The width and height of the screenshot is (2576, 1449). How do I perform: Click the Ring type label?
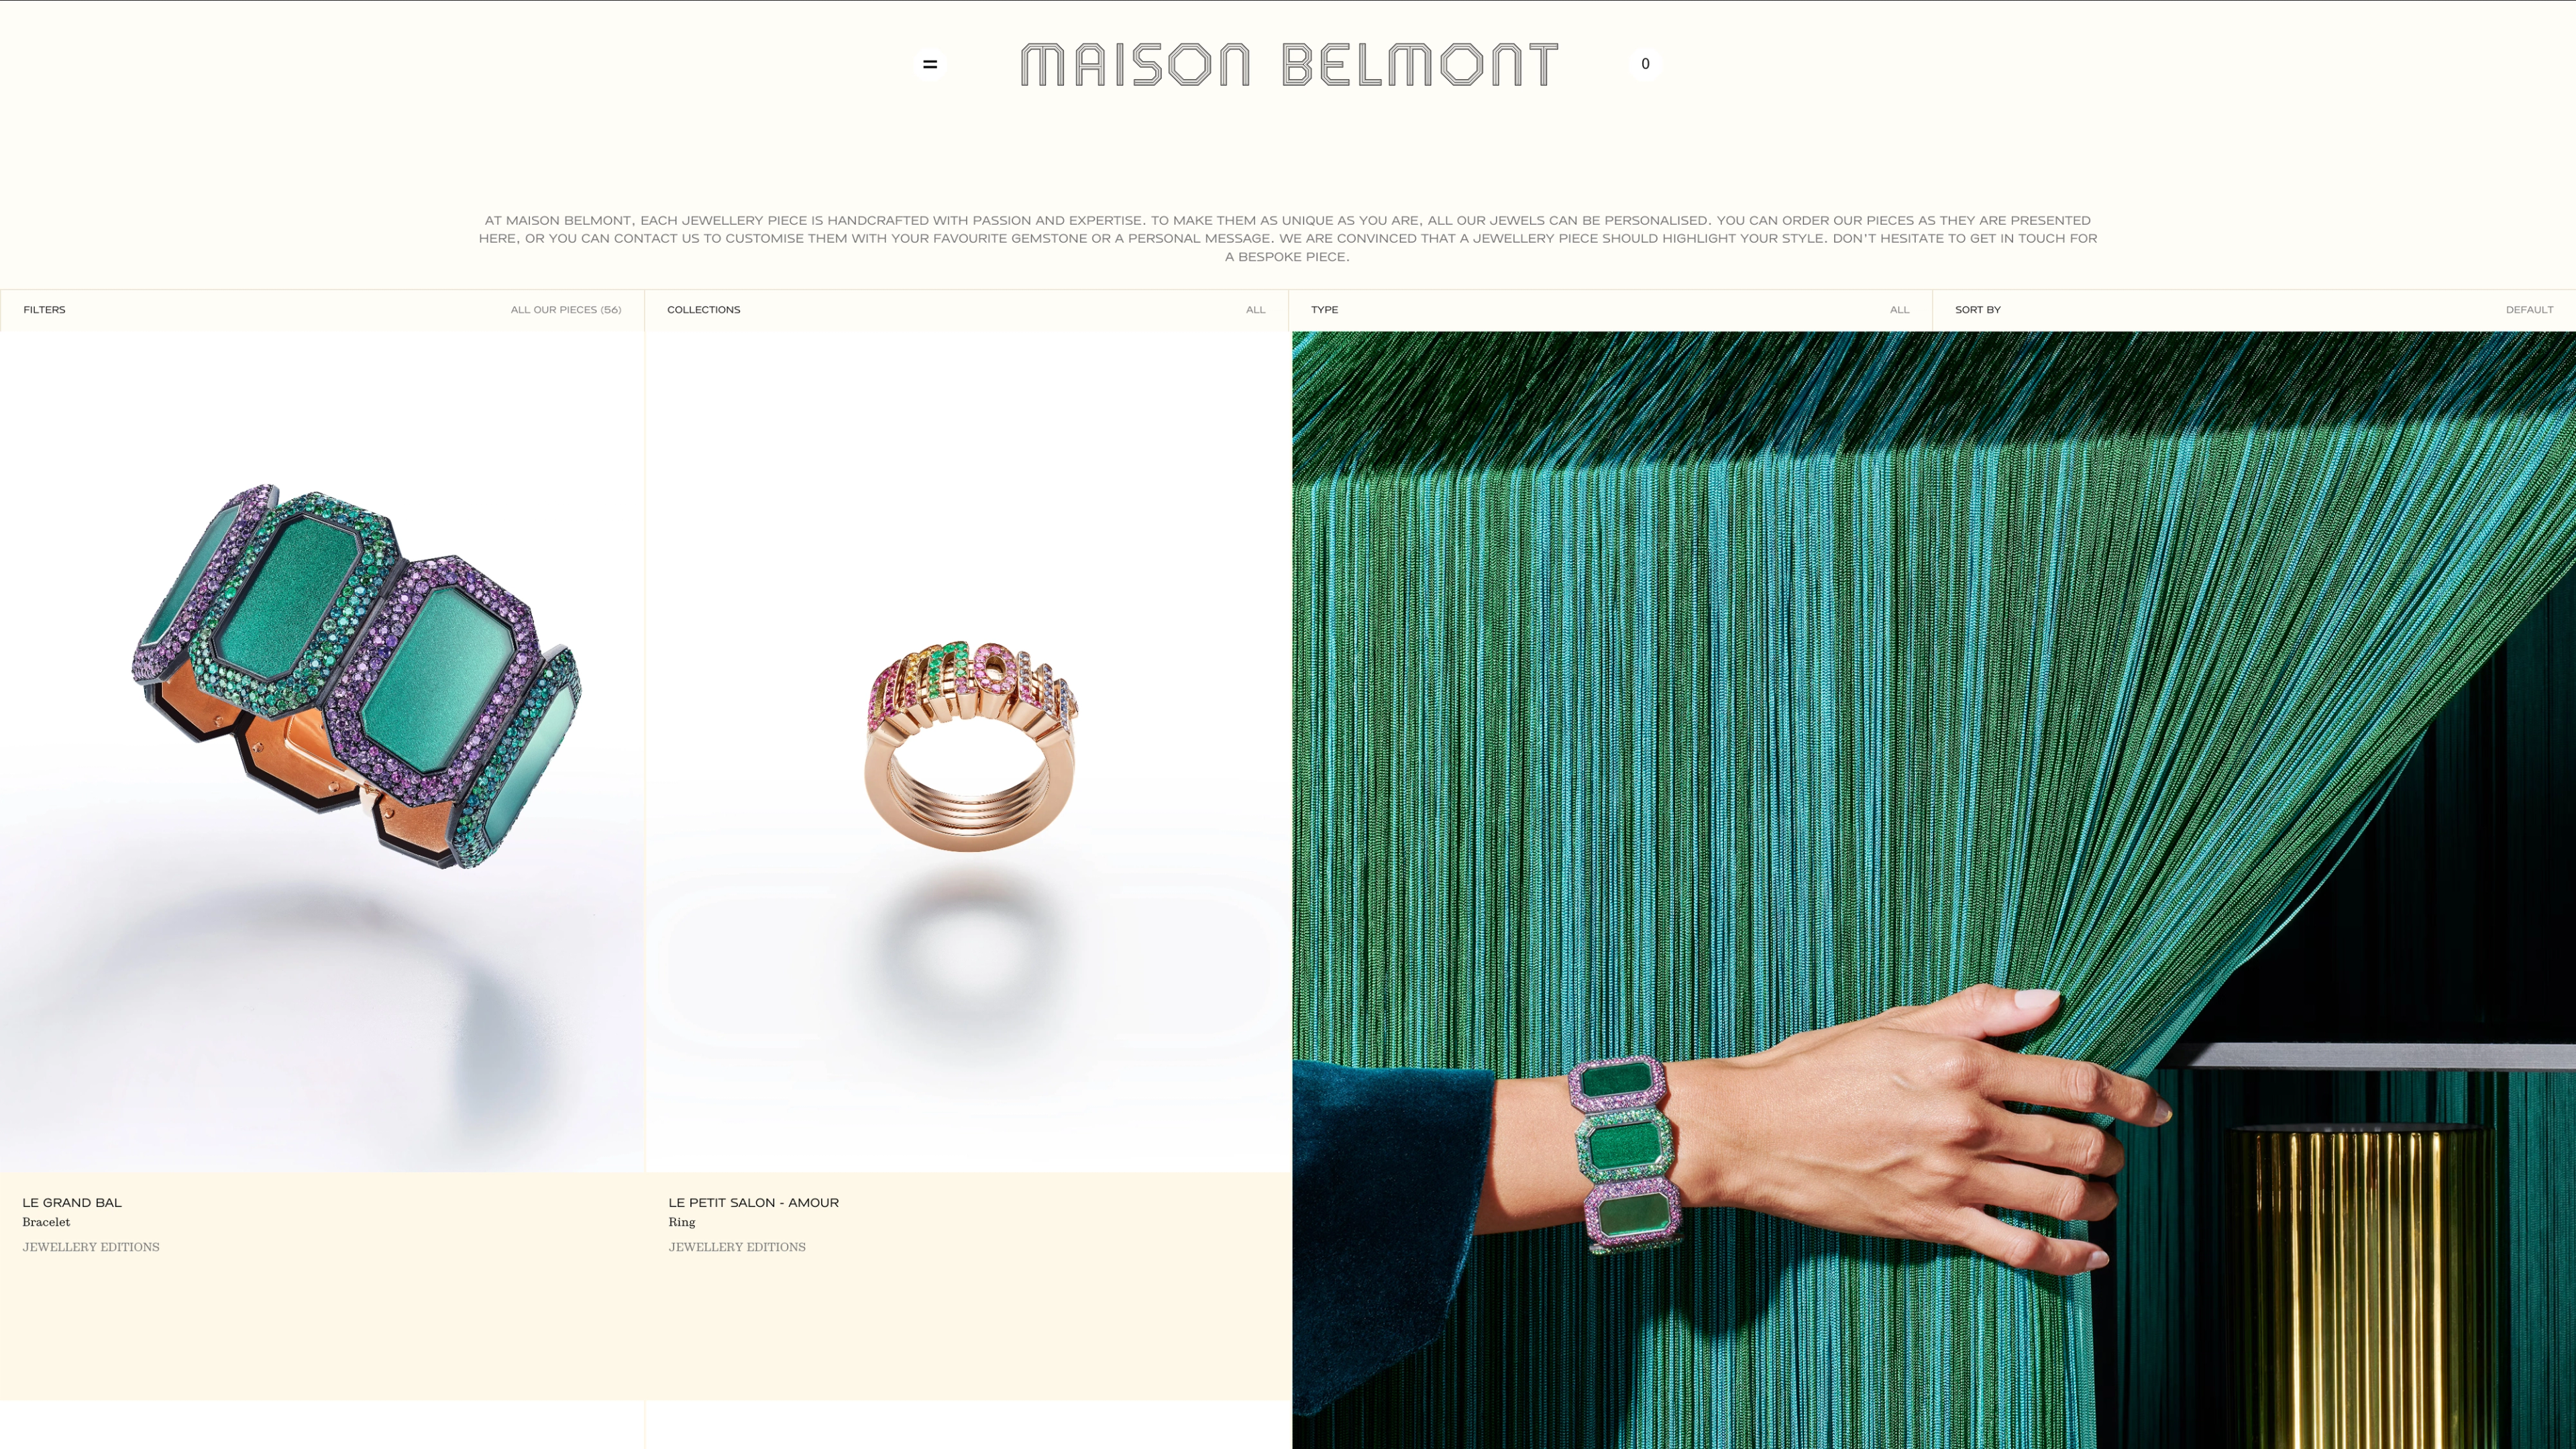click(x=682, y=1222)
